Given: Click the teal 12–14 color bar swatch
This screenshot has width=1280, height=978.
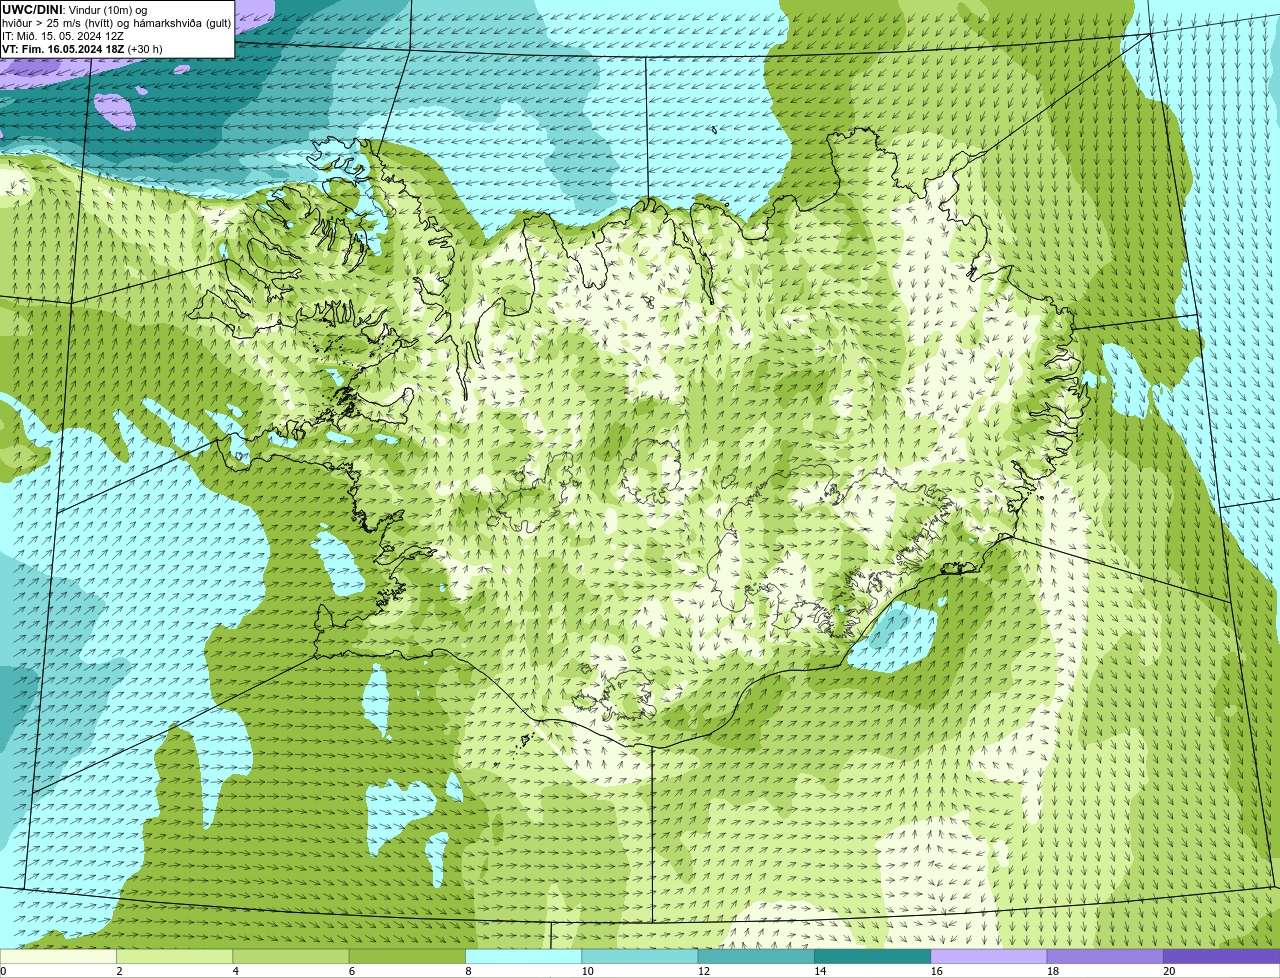Looking at the screenshot, I should (x=756, y=956).
